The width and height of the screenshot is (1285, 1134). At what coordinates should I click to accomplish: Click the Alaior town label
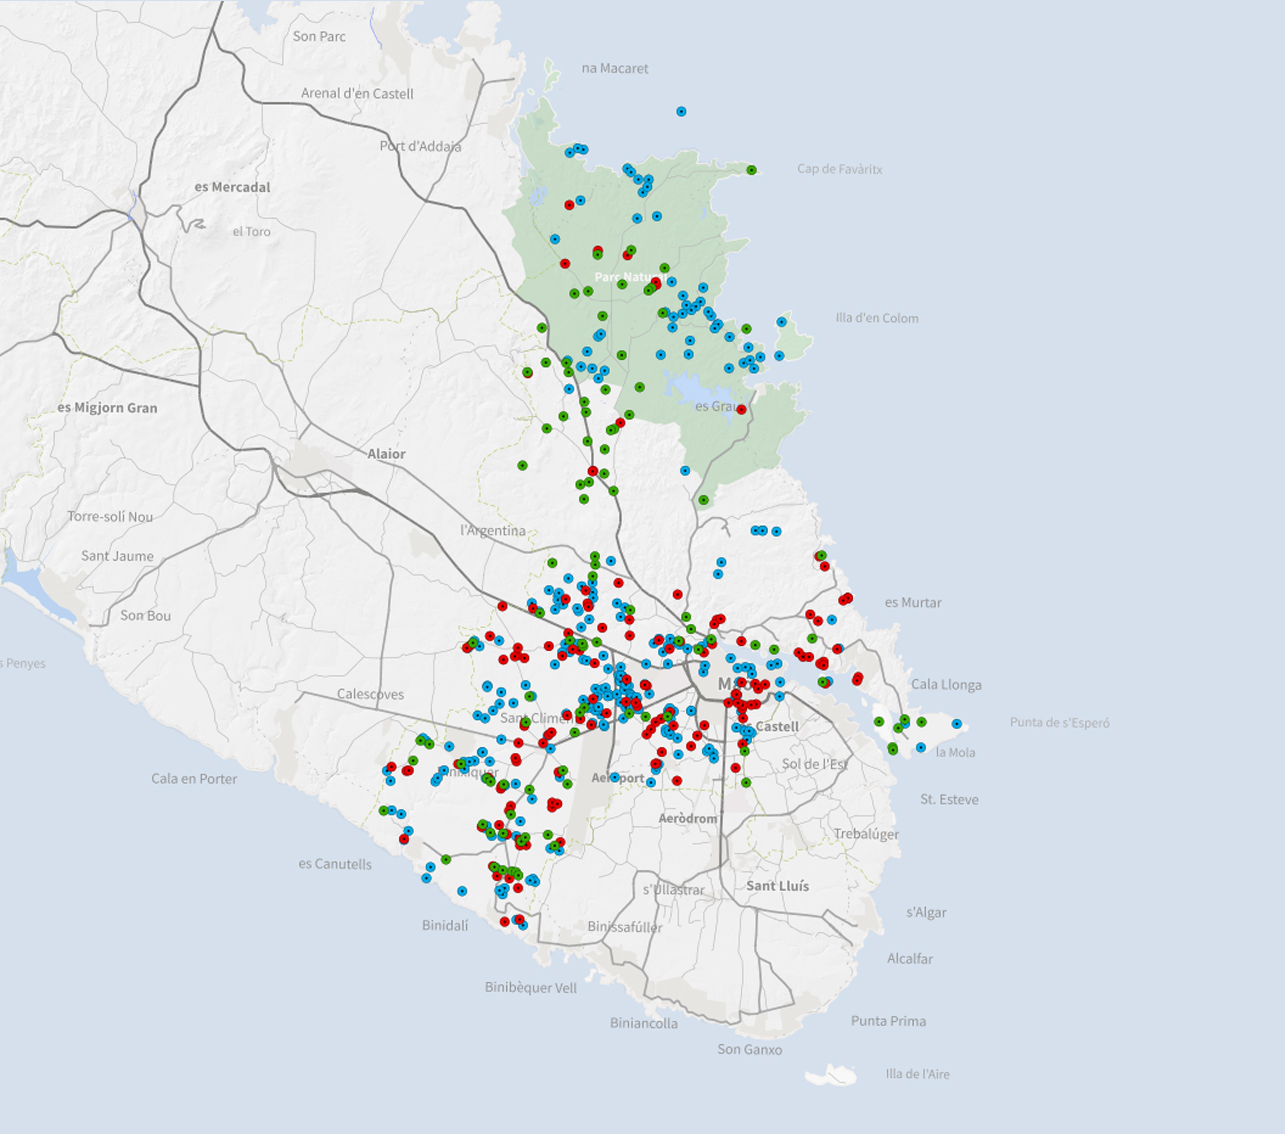click(x=386, y=454)
